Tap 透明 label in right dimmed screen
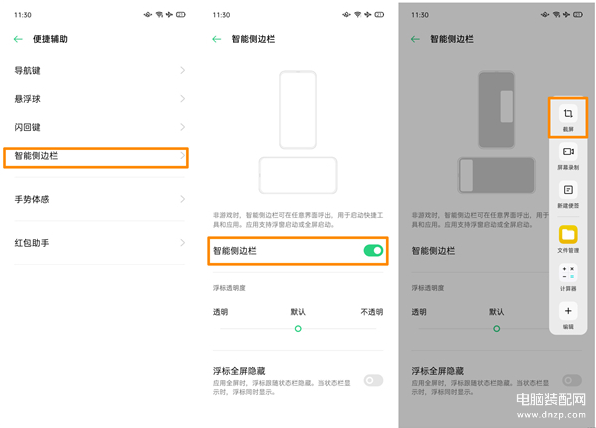596x428 pixels. [419, 312]
